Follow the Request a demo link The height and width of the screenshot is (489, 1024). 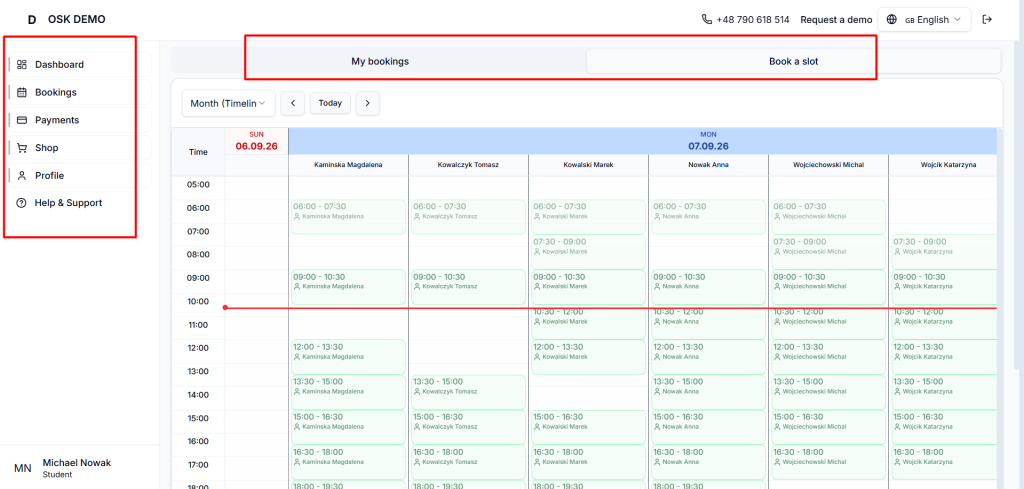click(x=836, y=20)
